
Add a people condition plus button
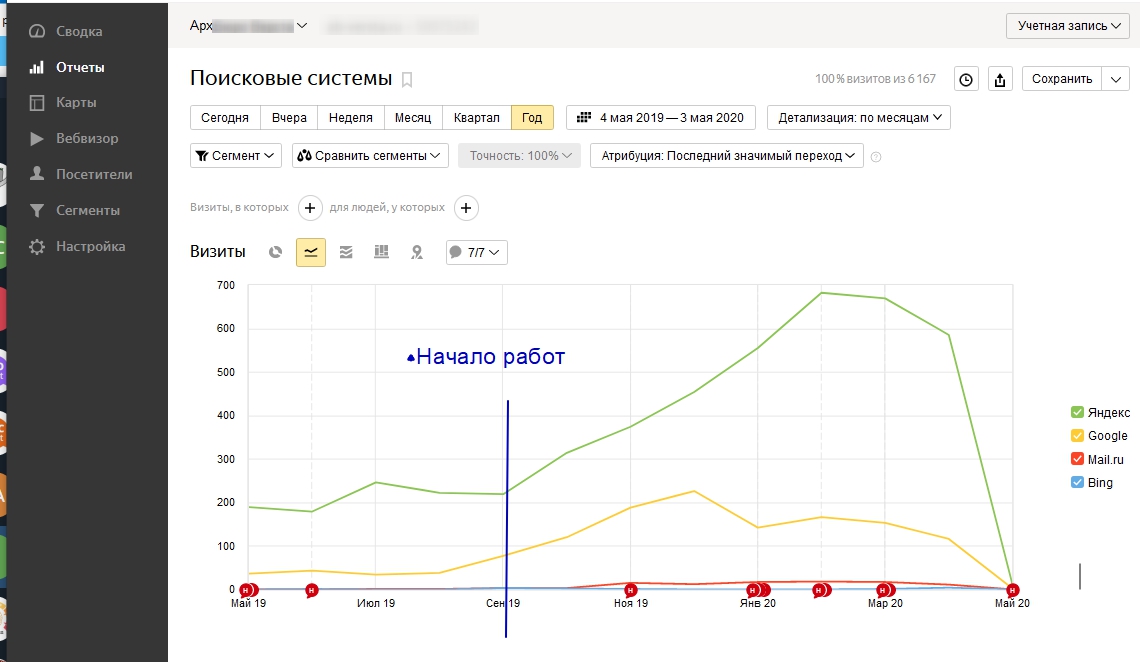[x=466, y=208]
